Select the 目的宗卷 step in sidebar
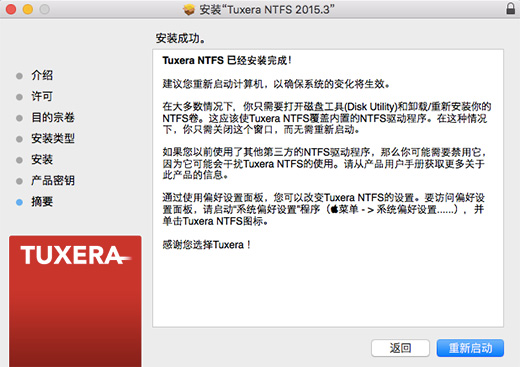 (53, 117)
